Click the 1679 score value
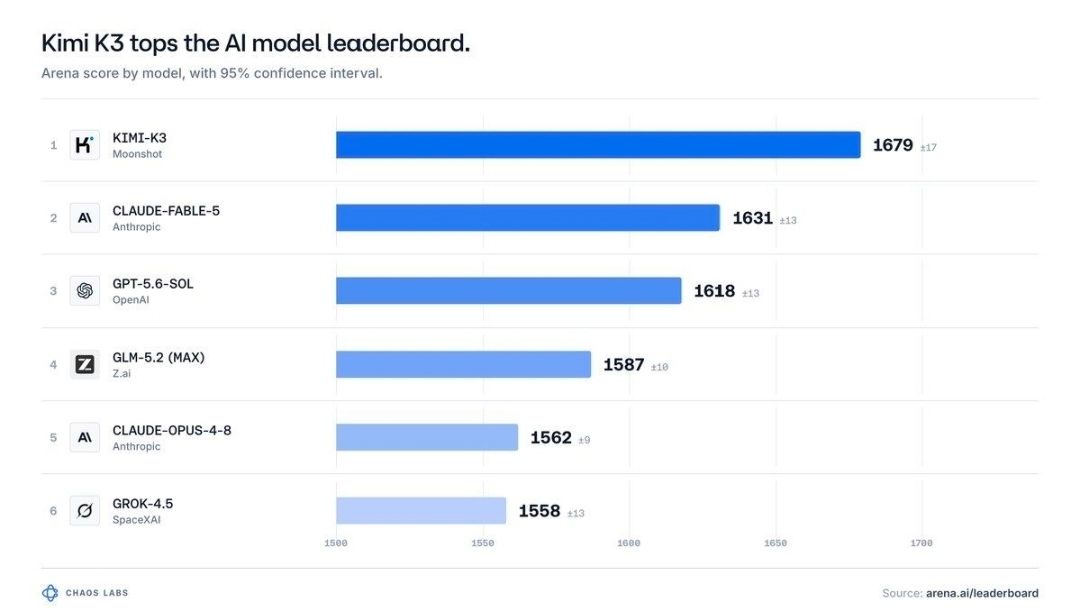The height and width of the screenshot is (608, 1080). pos(893,145)
